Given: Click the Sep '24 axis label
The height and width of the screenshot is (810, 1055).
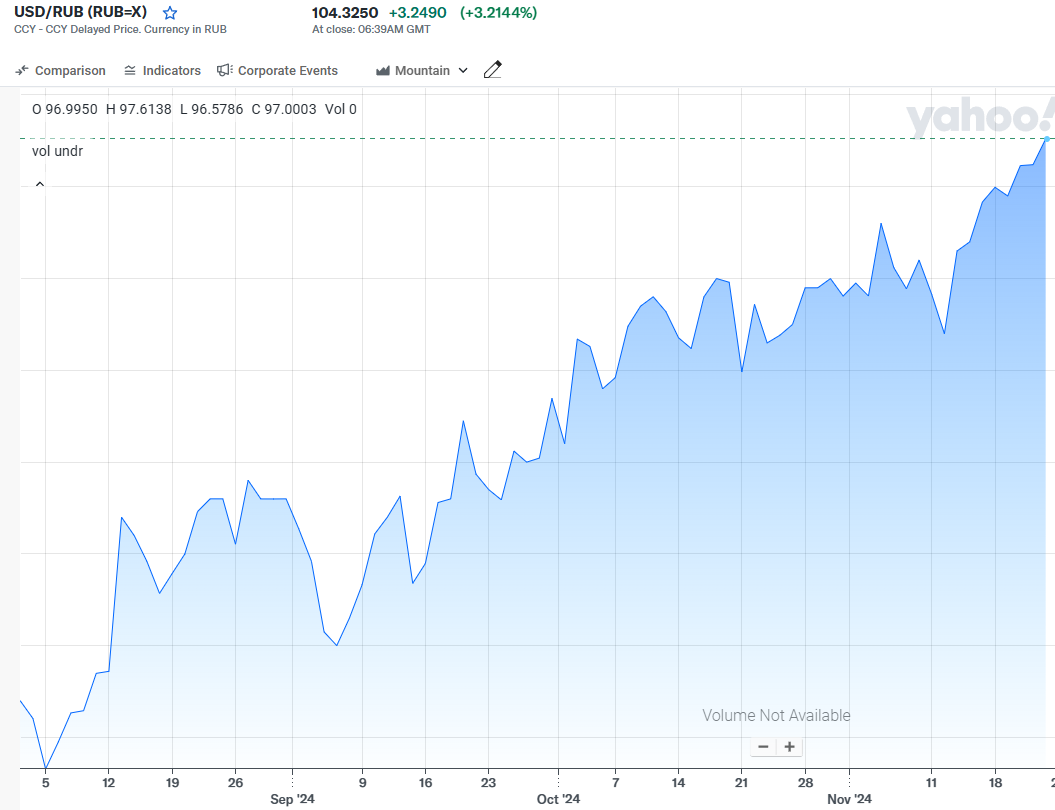Looking at the screenshot, I should tap(292, 799).
